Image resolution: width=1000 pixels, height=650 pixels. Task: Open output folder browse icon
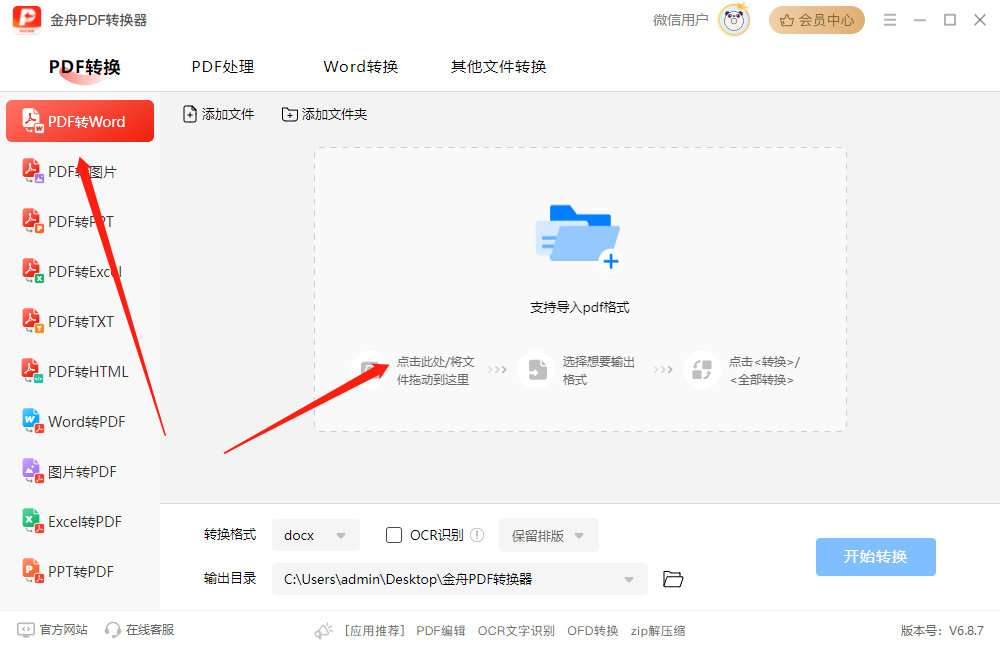[x=673, y=579]
